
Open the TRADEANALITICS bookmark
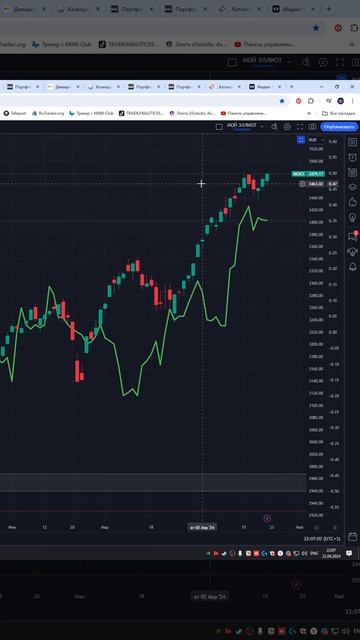pyautogui.click(x=141, y=113)
